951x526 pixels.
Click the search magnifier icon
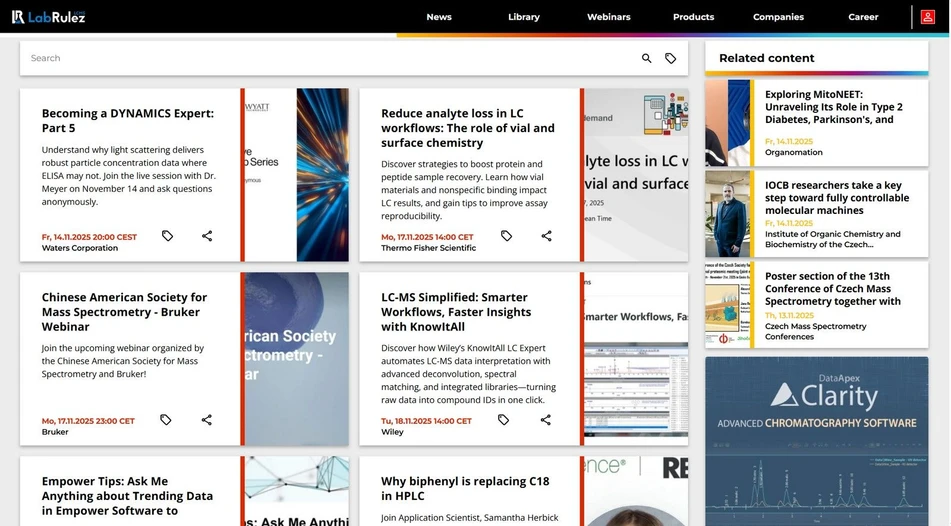tap(646, 59)
